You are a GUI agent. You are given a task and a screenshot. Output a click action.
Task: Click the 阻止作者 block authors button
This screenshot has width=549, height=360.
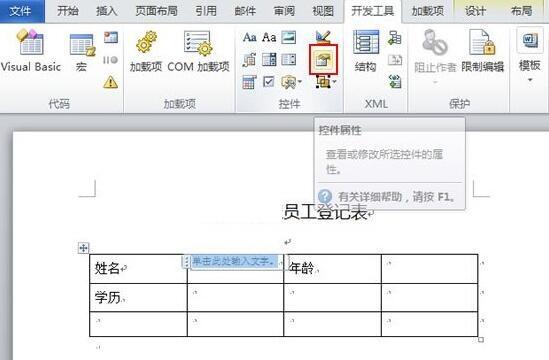coord(435,51)
